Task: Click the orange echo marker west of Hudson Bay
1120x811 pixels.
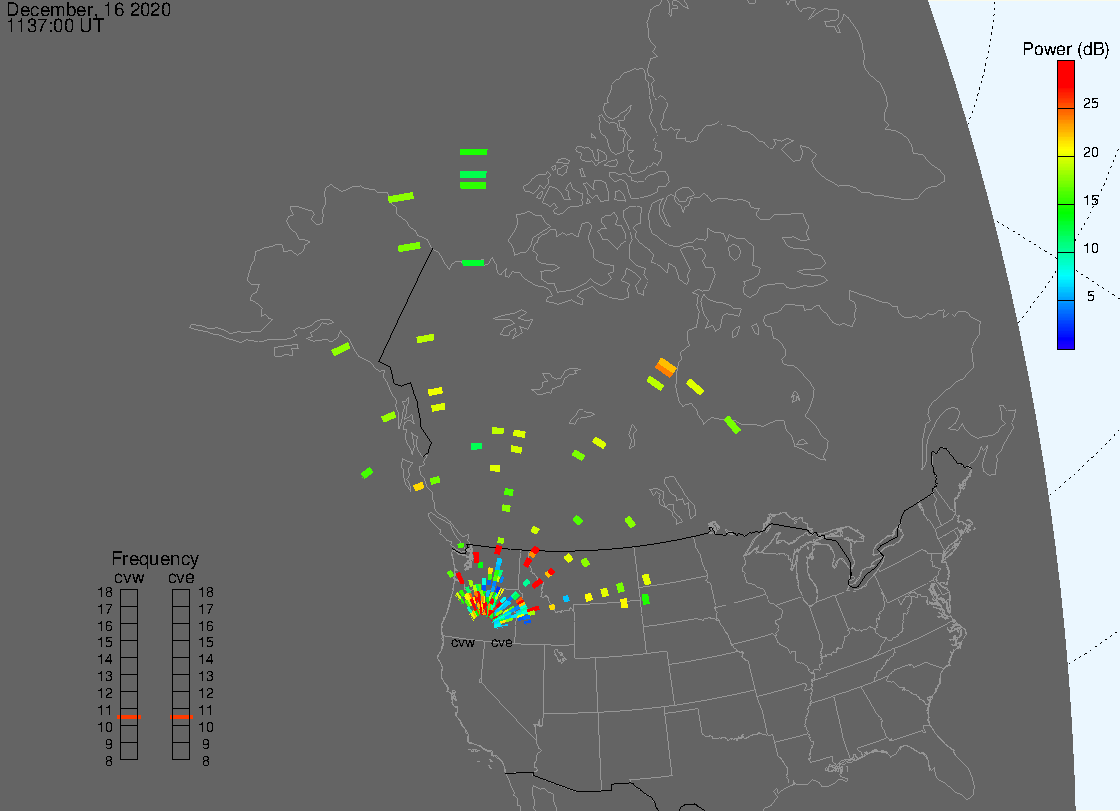Action: coord(666,367)
